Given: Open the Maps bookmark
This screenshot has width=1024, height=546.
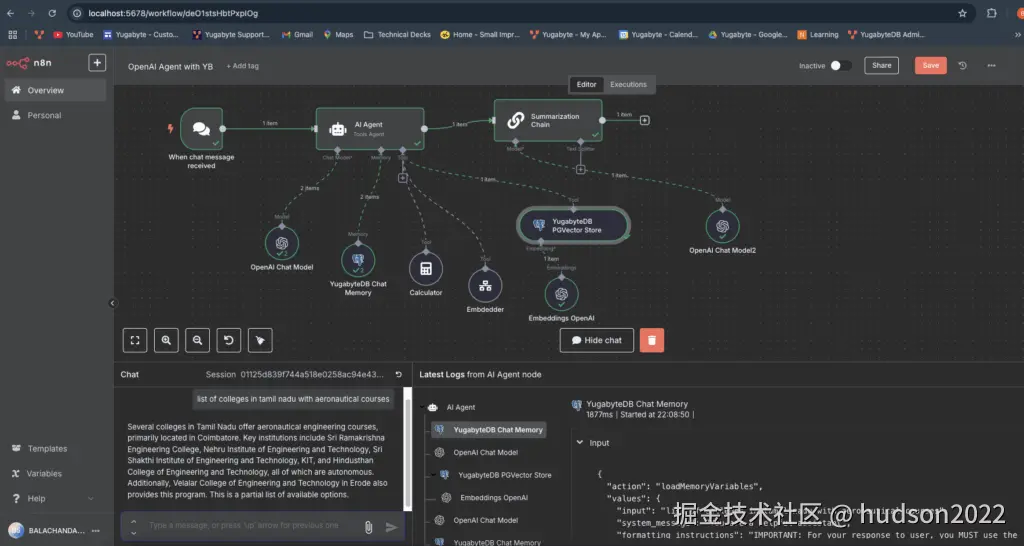Looking at the screenshot, I should tap(338, 35).
